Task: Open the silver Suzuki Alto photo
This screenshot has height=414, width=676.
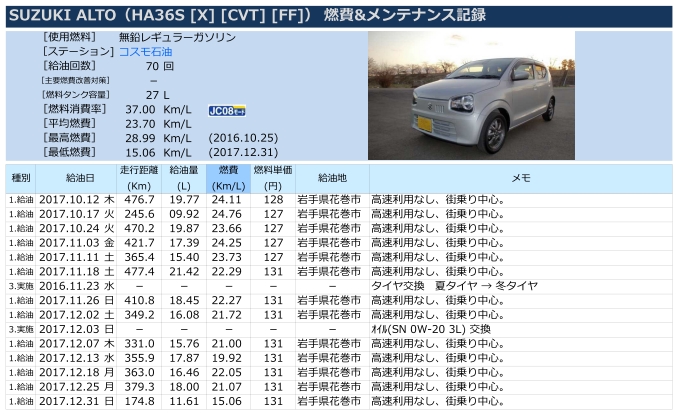Action: pos(471,95)
